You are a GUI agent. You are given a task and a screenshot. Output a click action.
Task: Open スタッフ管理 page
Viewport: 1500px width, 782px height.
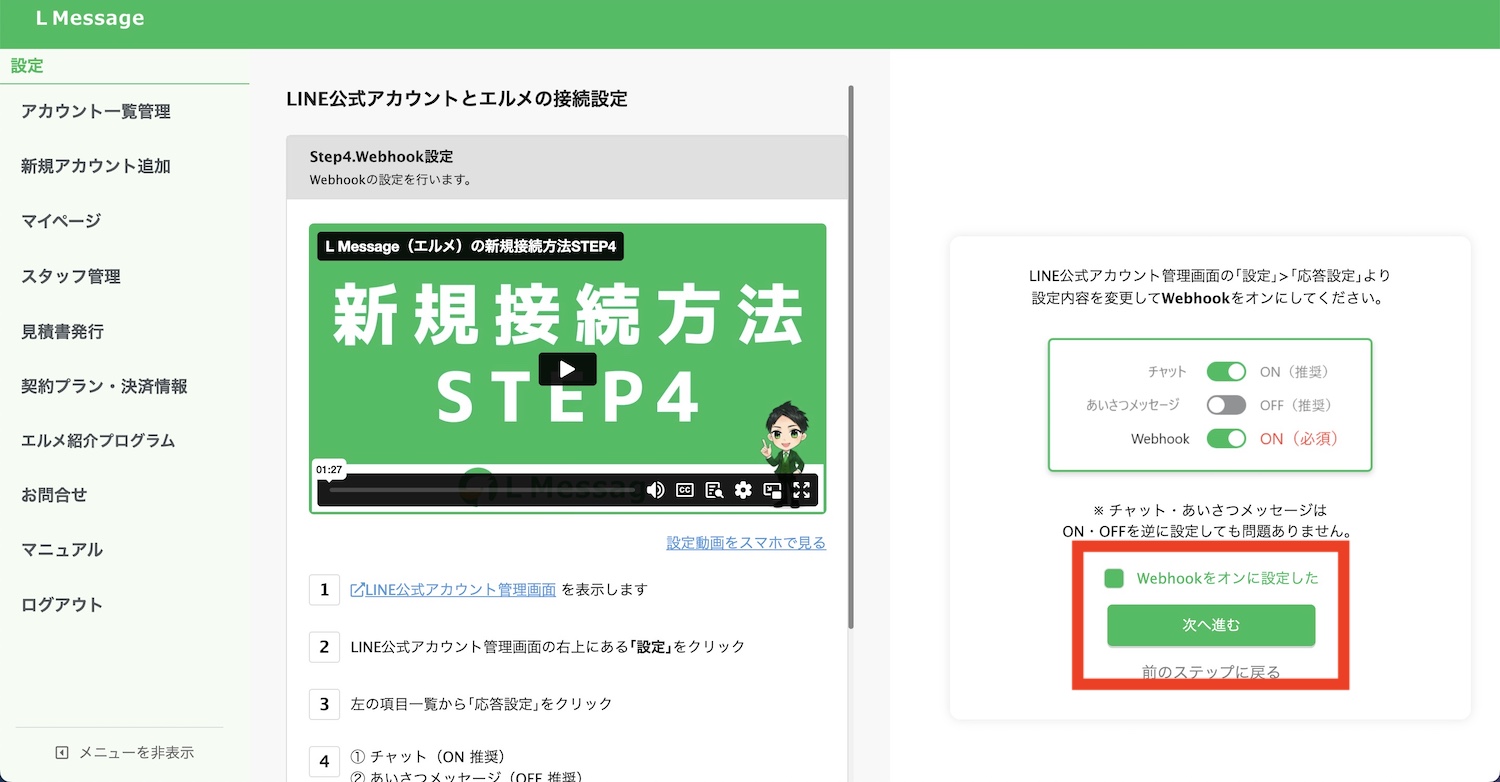tap(71, 277)
